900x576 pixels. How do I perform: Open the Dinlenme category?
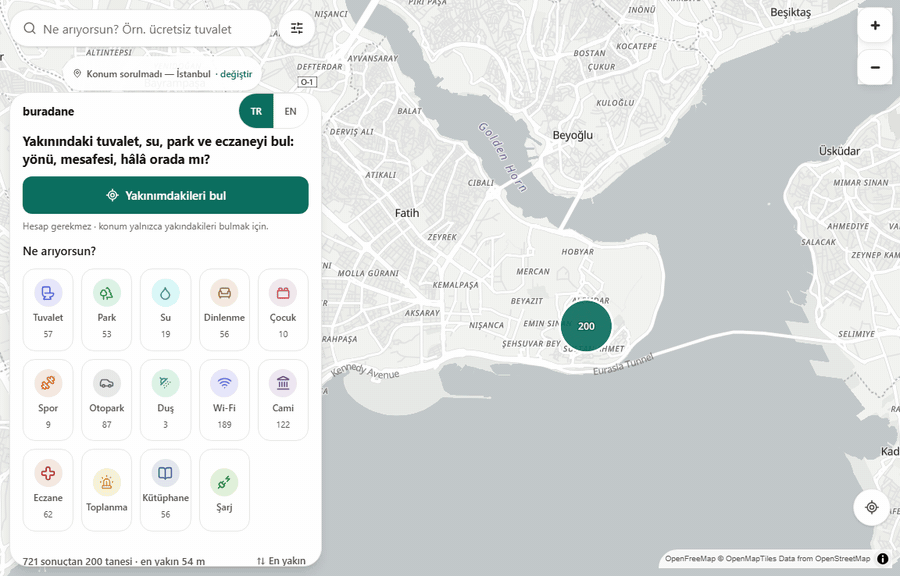coord(224,310)
